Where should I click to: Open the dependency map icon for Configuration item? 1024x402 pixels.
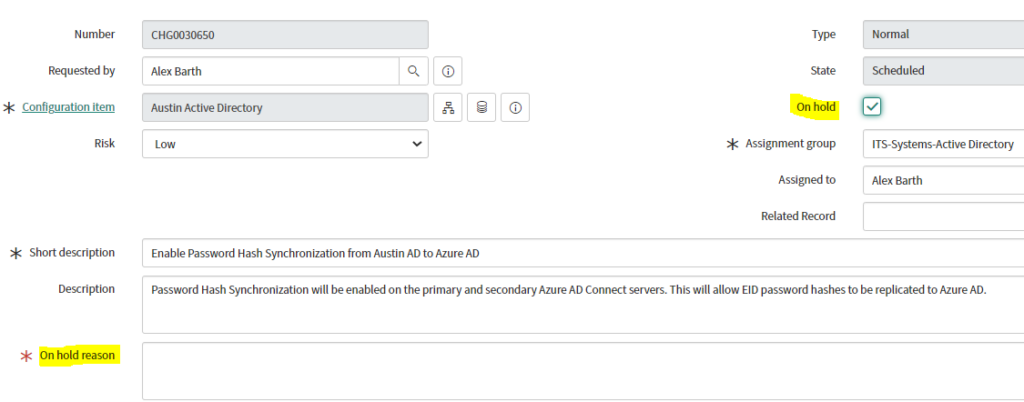click(x=448, y=108)
